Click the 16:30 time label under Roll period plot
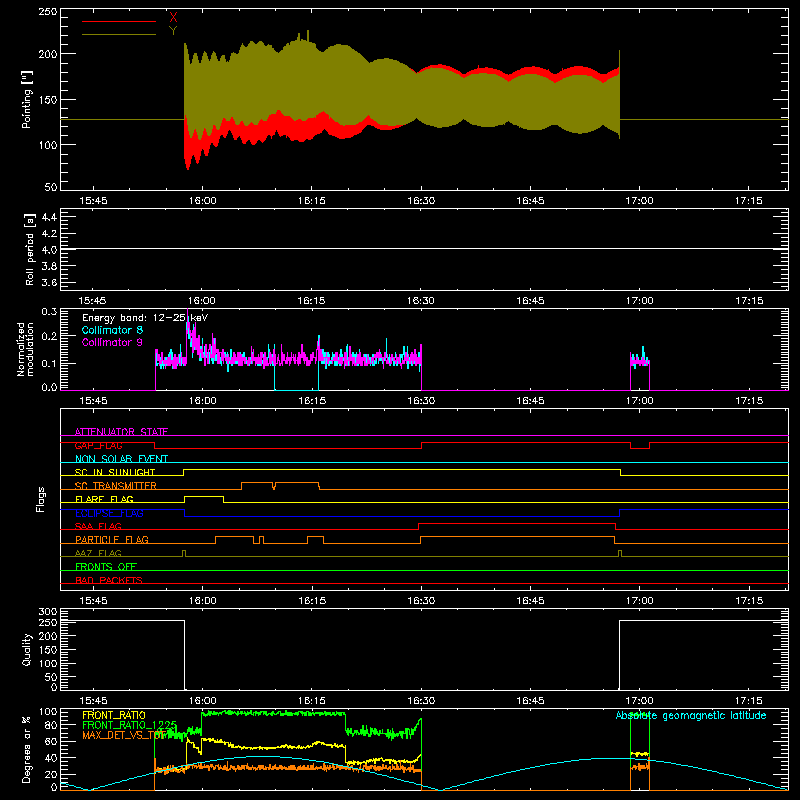This screenshot has width=800, height=800. coord(421,301)
